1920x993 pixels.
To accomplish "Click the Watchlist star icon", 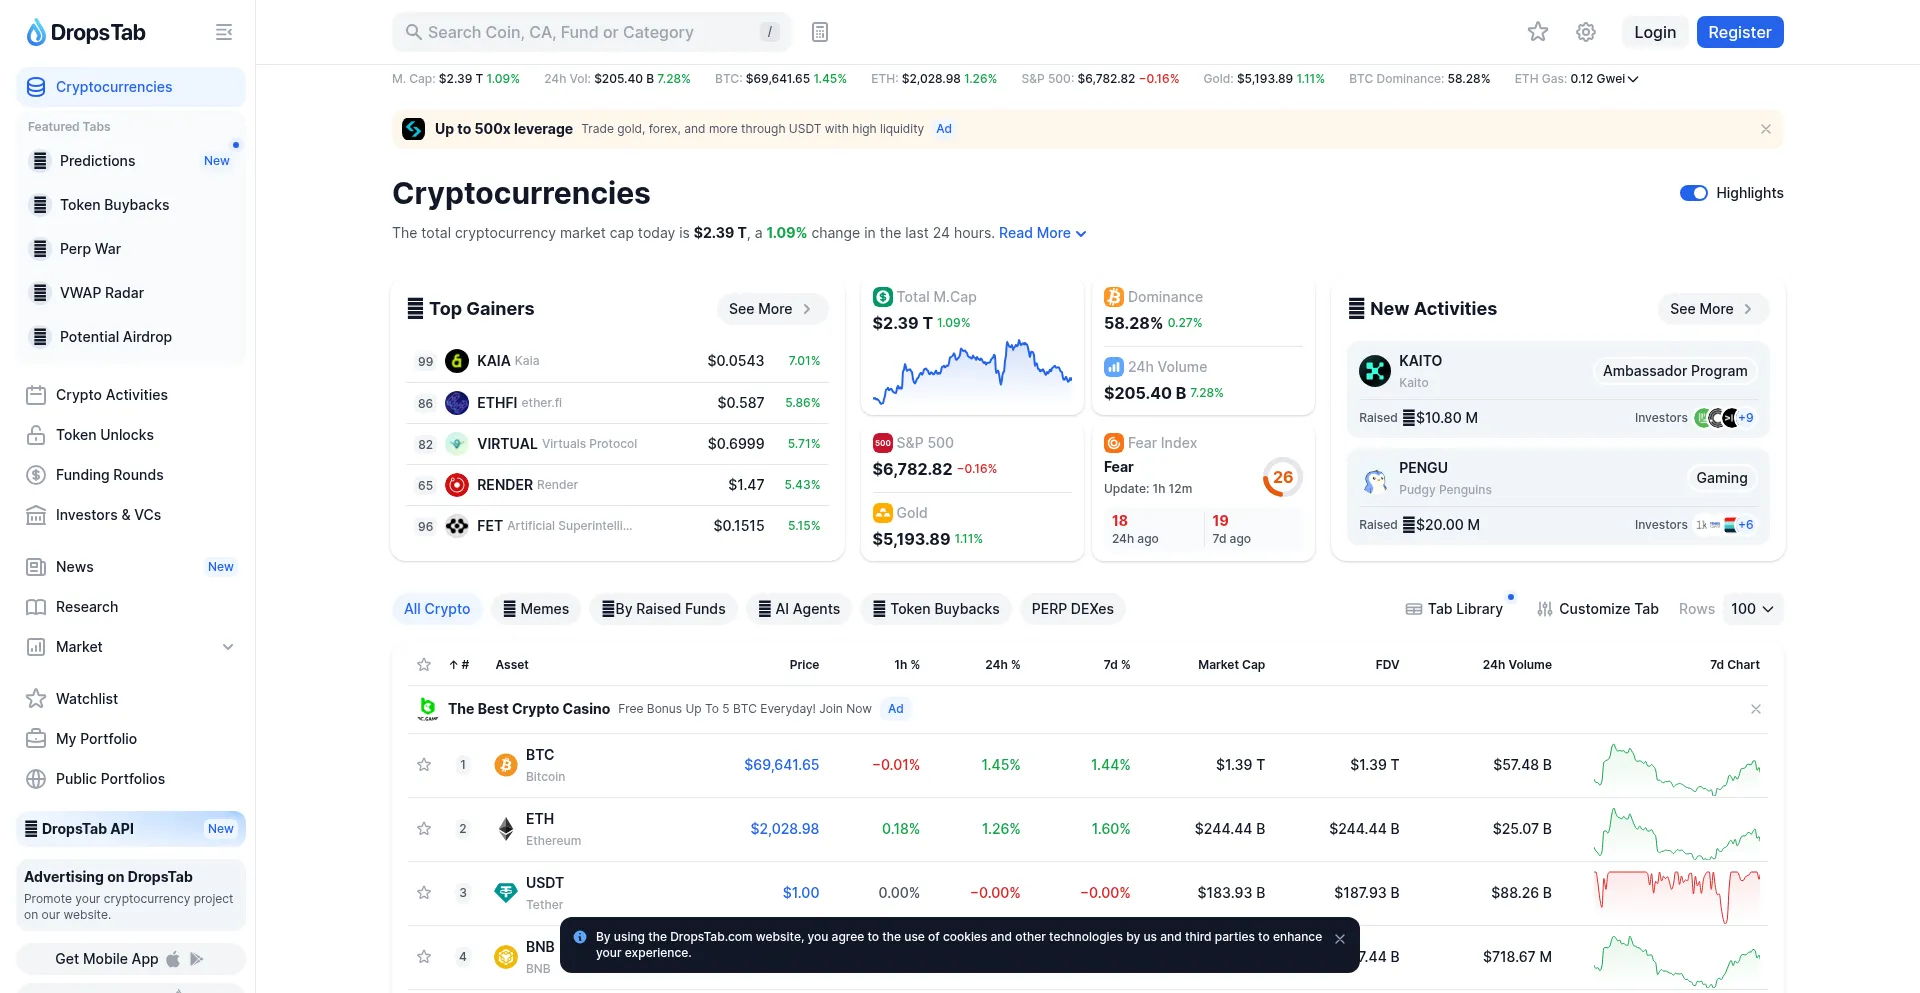I will click(x=36, y=699).
